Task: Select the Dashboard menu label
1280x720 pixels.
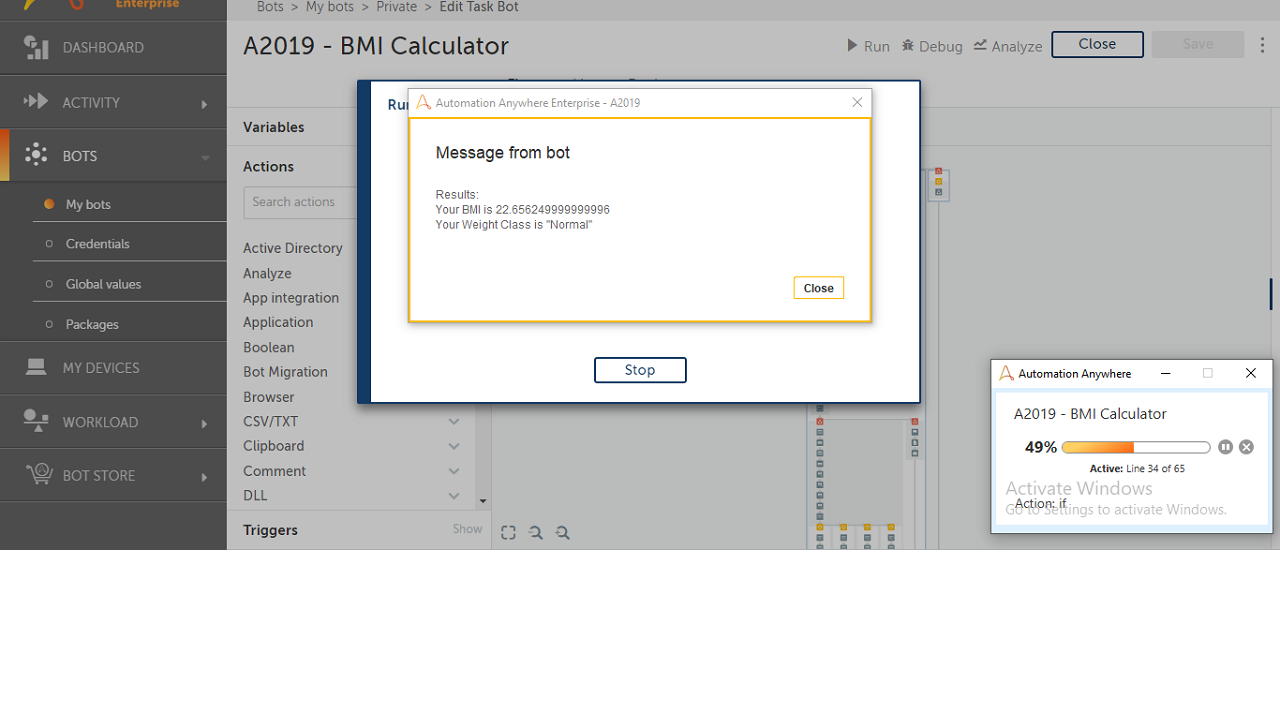Action: tap(103, 48)
